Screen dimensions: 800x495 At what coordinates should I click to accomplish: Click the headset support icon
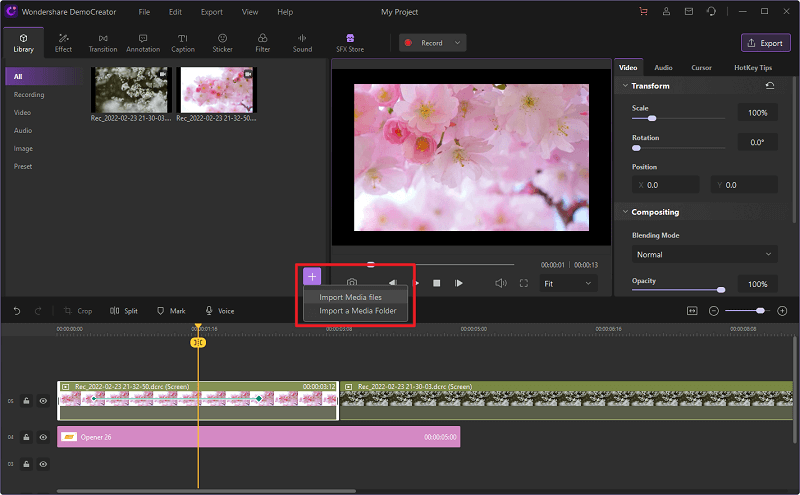pos(711,11)
